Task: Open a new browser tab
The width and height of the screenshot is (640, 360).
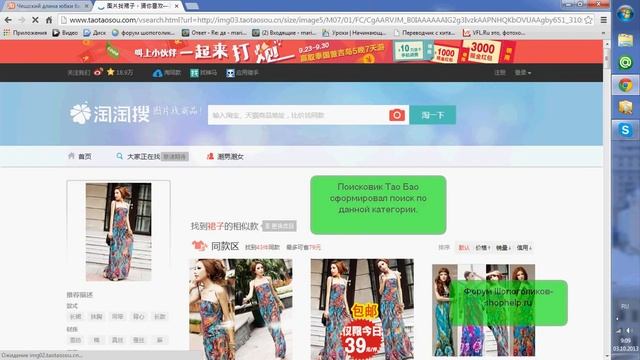Action: pos(192,6)
